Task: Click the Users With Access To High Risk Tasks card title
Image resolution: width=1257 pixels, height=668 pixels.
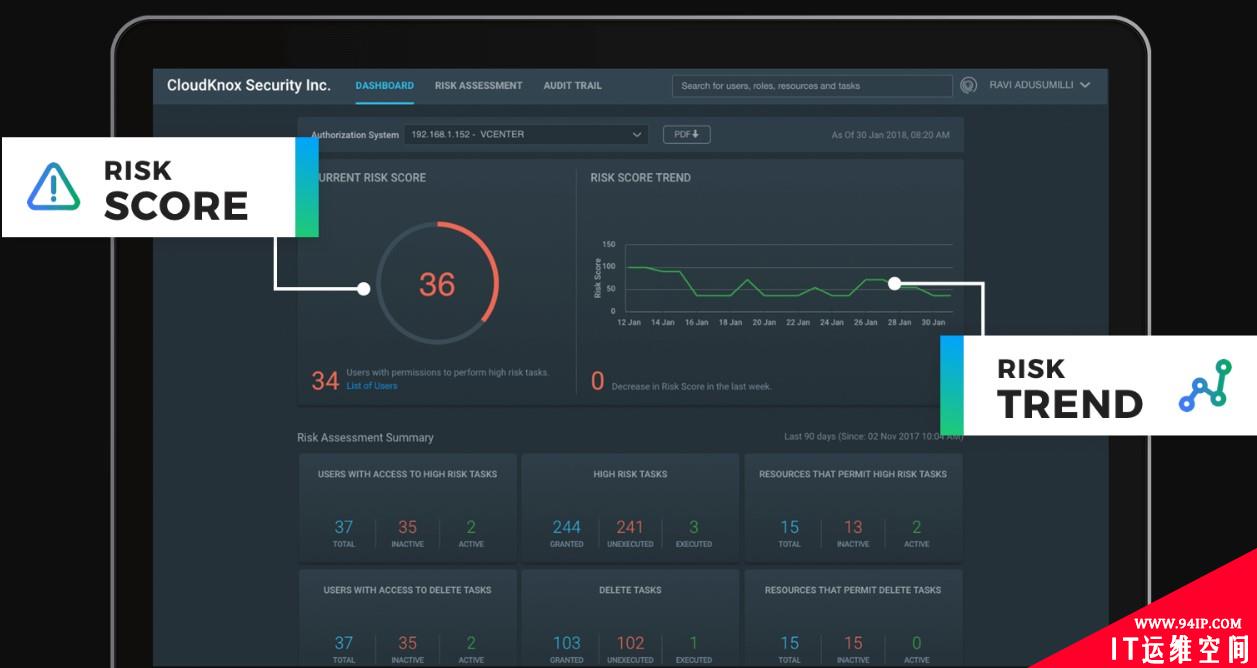Action: tap(407, 474)
